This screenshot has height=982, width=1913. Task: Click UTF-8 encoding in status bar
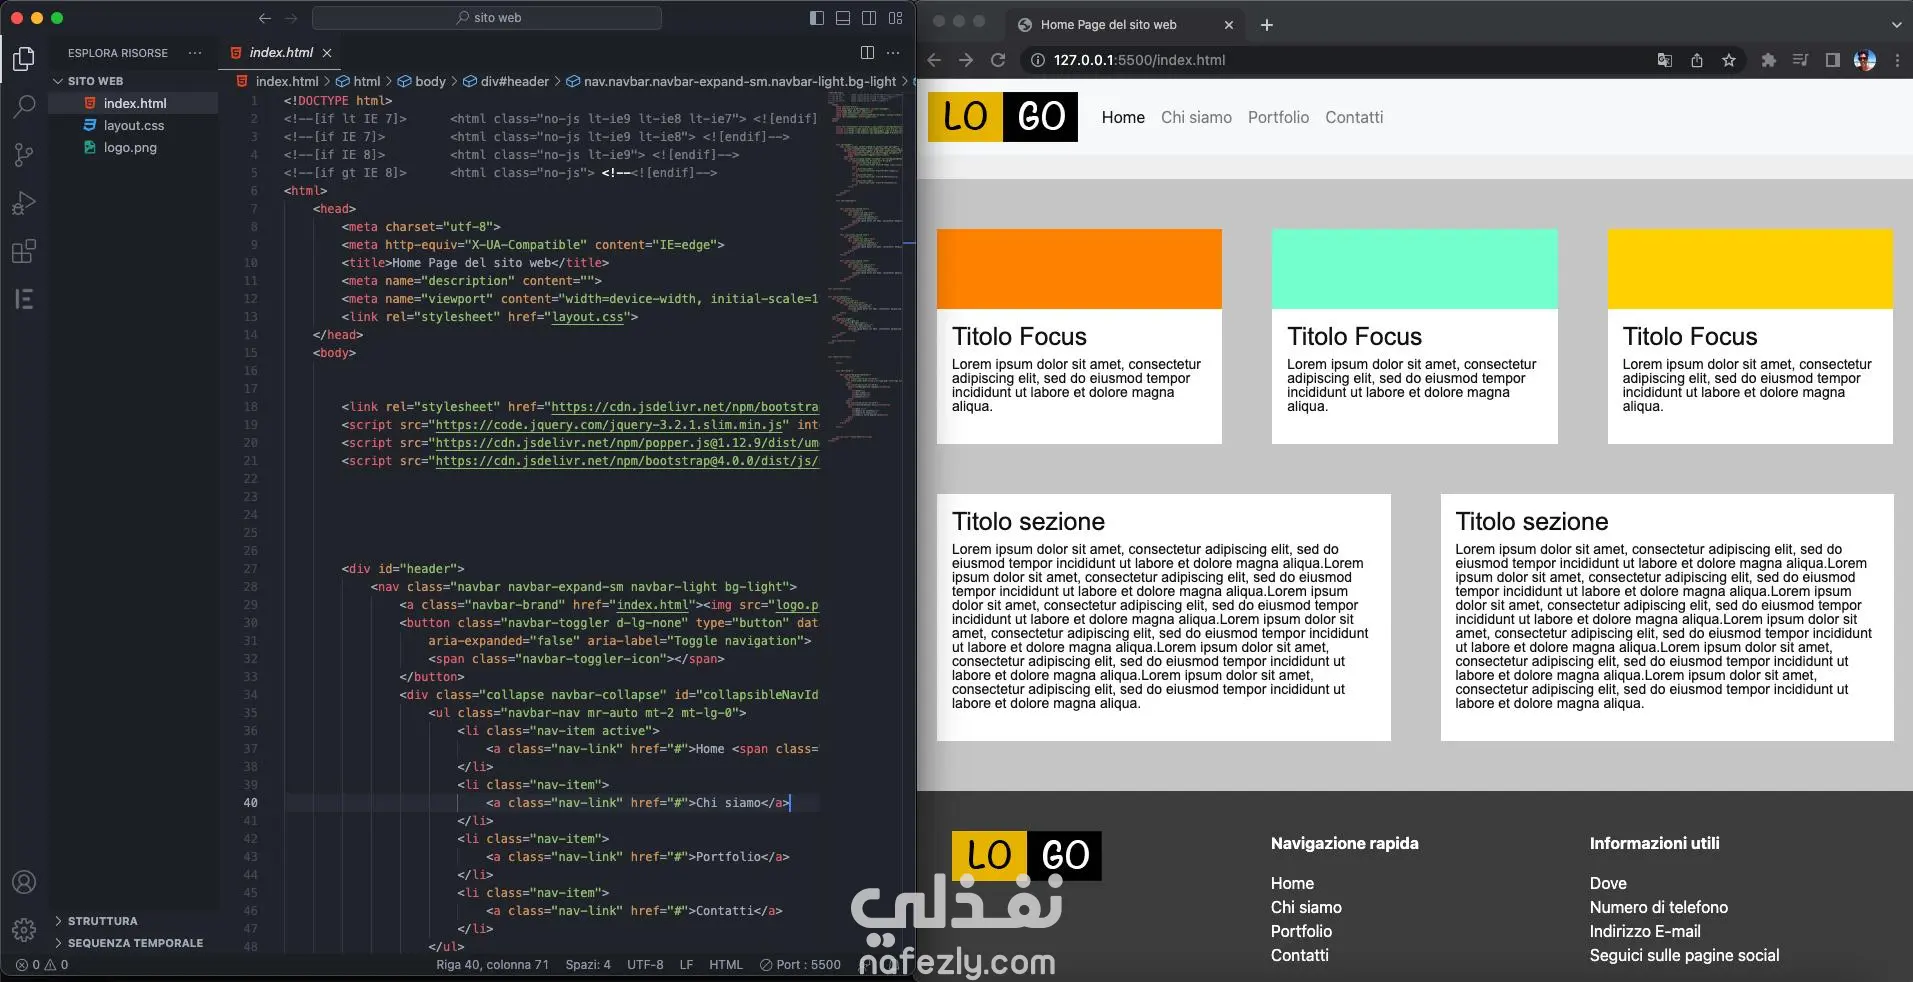coord(645,965)
